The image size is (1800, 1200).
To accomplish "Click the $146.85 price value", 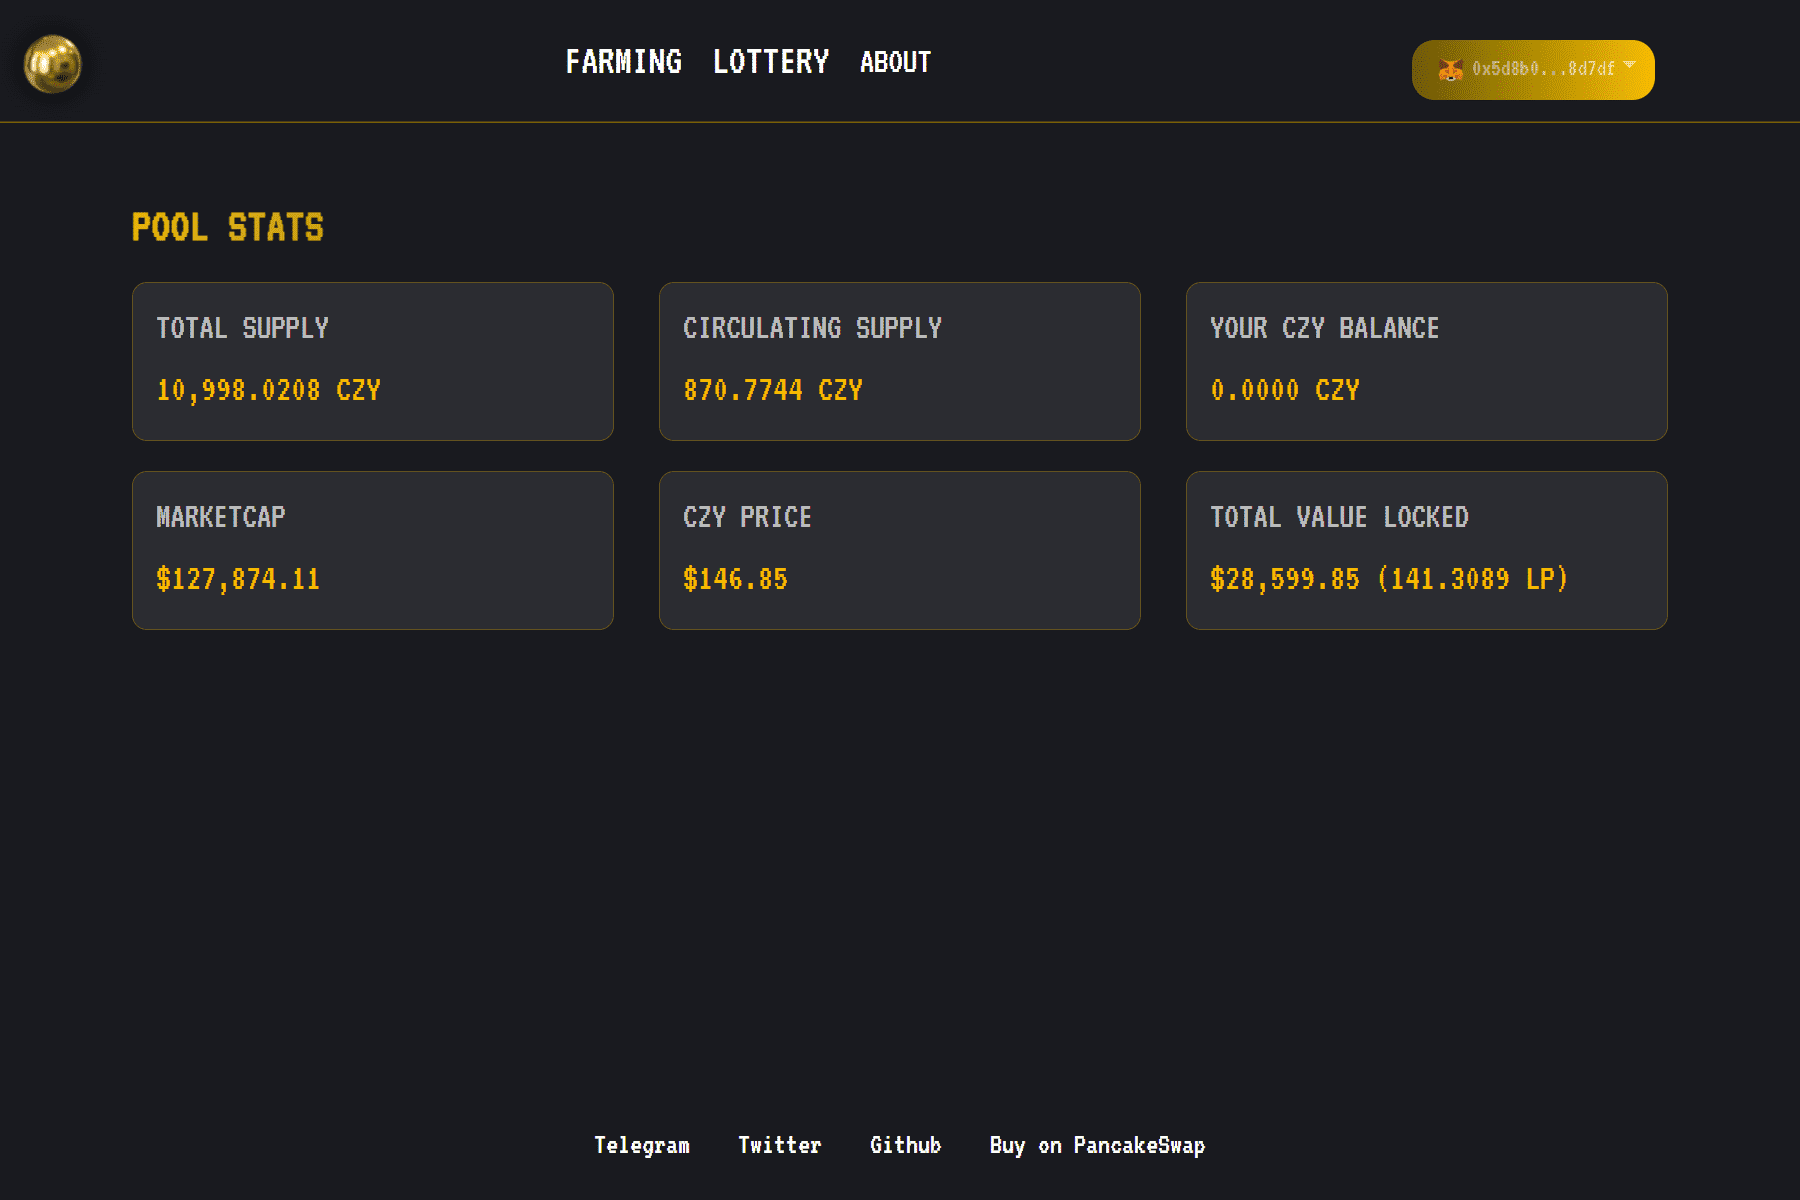I will [x=735, y=579].
